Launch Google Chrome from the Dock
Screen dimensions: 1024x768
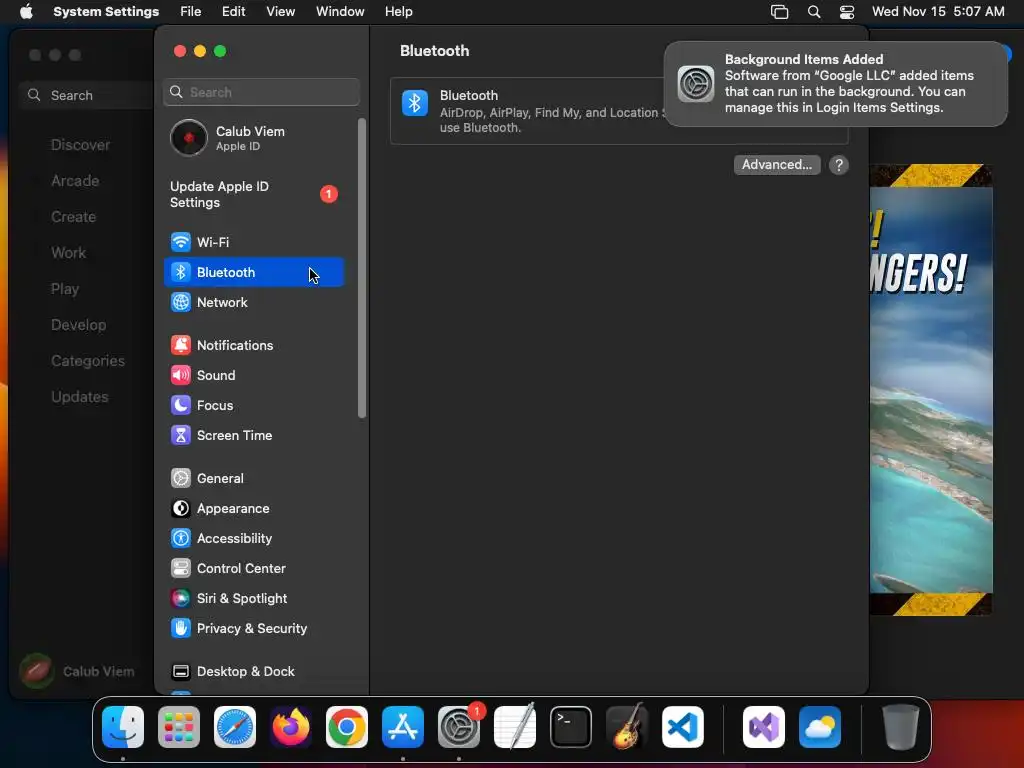tap(347, 727)
